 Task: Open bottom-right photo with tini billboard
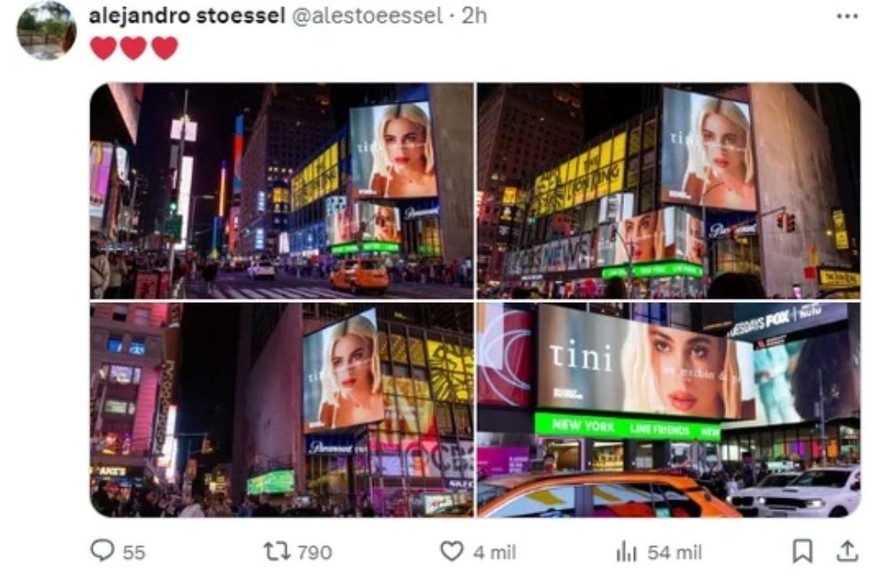pyautogui.click(x=669, y=410)
